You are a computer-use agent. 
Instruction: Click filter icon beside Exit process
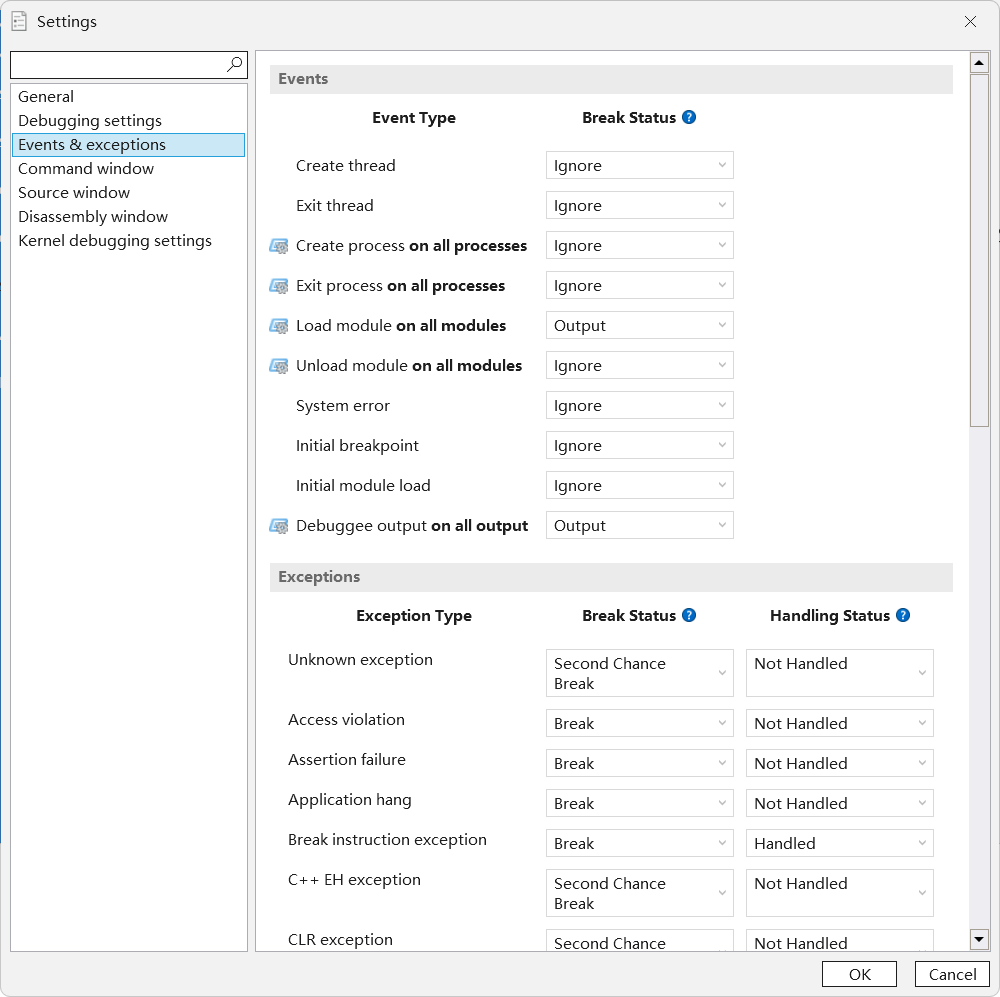pyautogui.click(x=279, y=286)
